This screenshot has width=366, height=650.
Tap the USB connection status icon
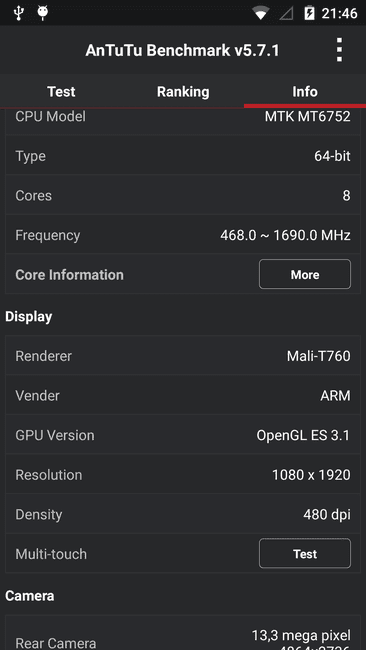point(18,13)
